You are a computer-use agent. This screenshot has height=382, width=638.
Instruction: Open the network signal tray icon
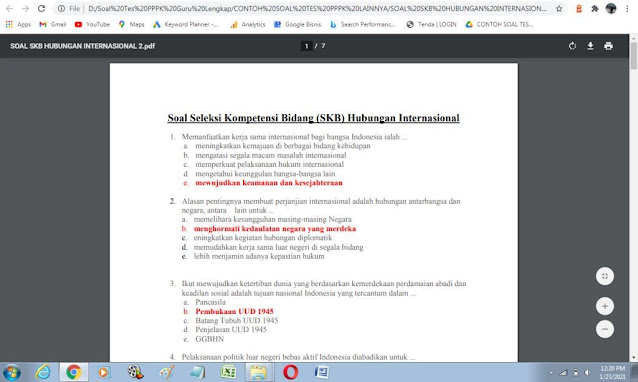click(564, 372)
